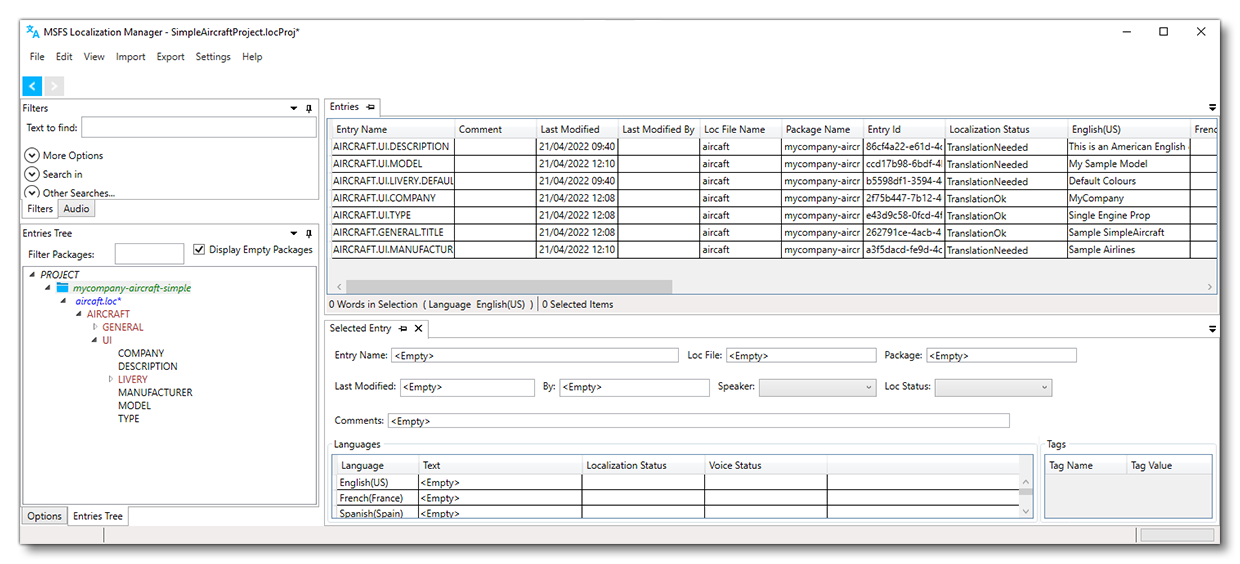Screen dimensions: 1240x564
Task: Uncheck Display Empty Packages checkbox
Action: point(199,250)
